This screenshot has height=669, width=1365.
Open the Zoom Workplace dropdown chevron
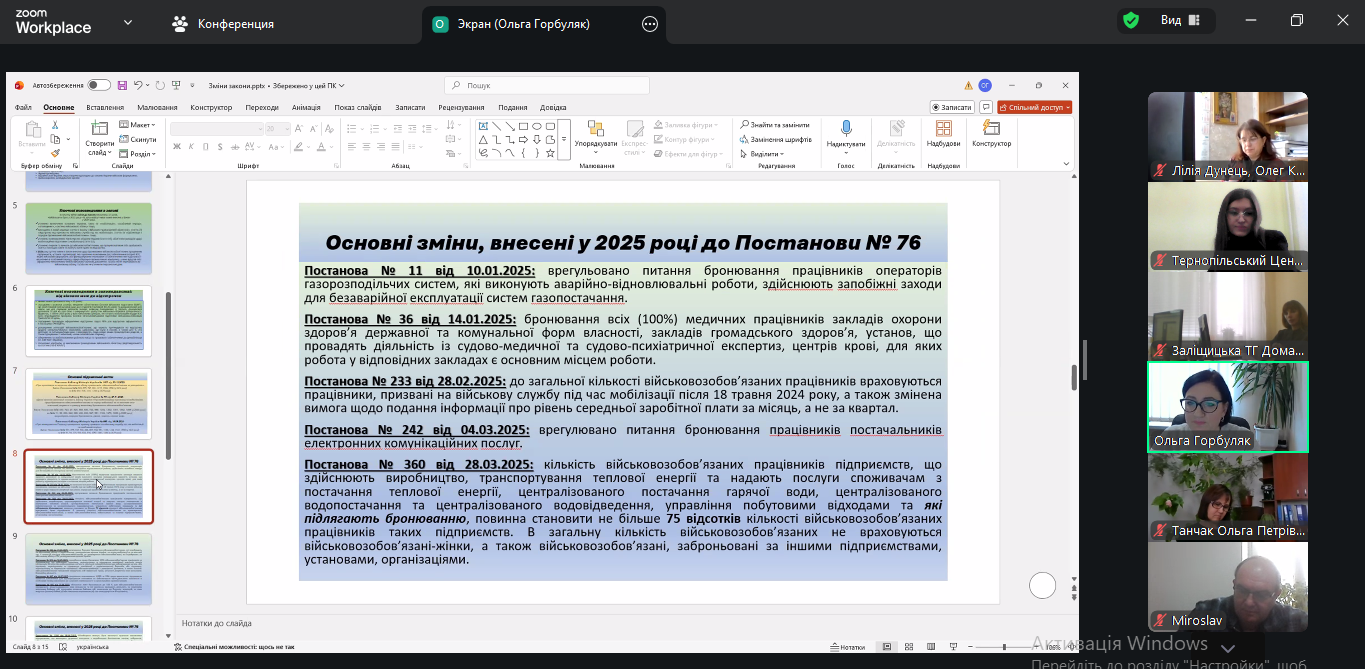tap(128, 22)
